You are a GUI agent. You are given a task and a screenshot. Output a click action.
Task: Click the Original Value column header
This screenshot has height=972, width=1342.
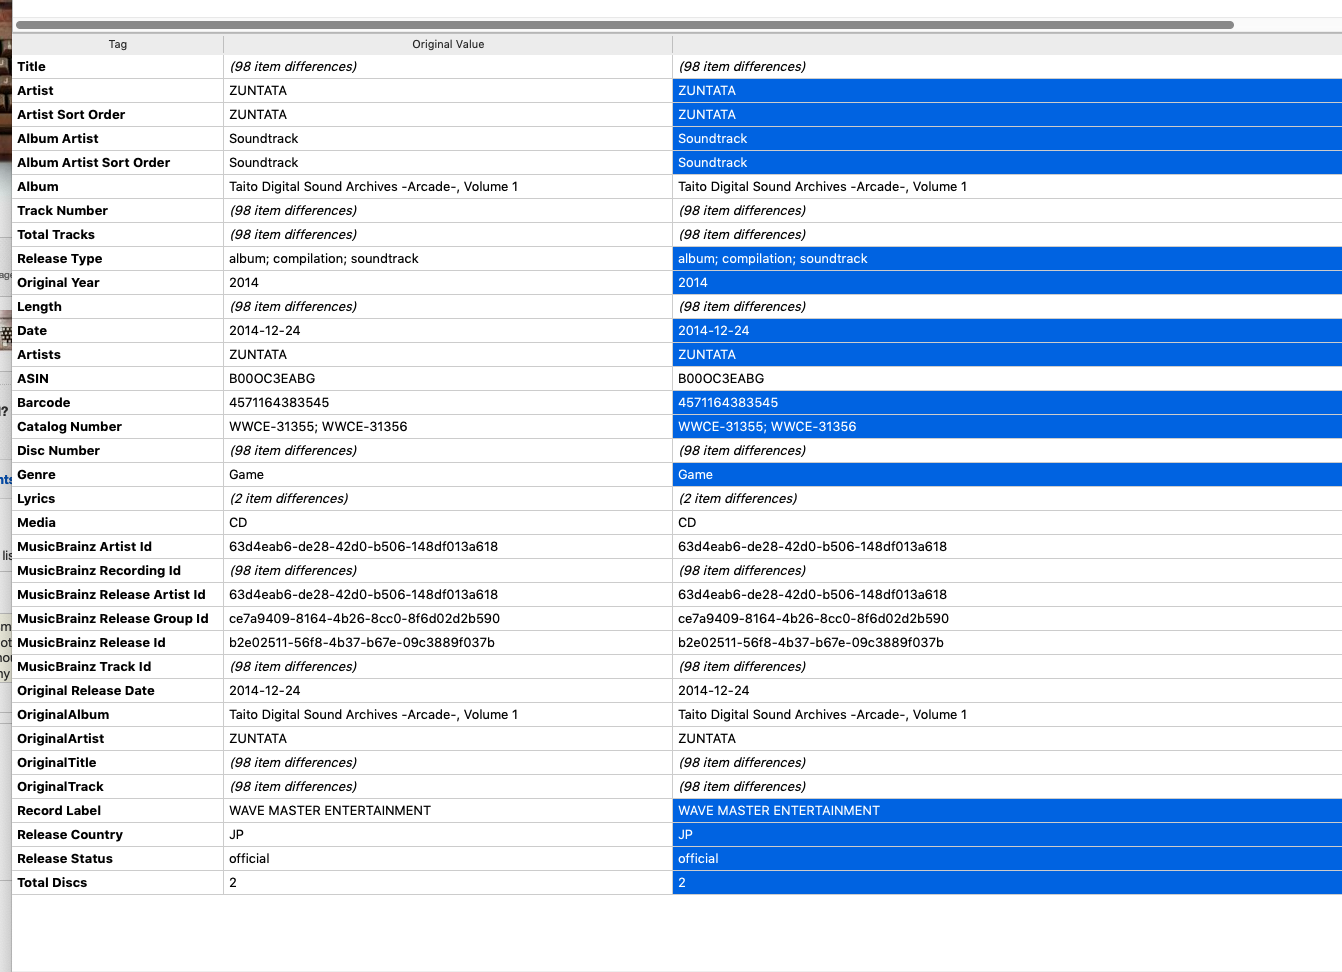tap(448, 44)
